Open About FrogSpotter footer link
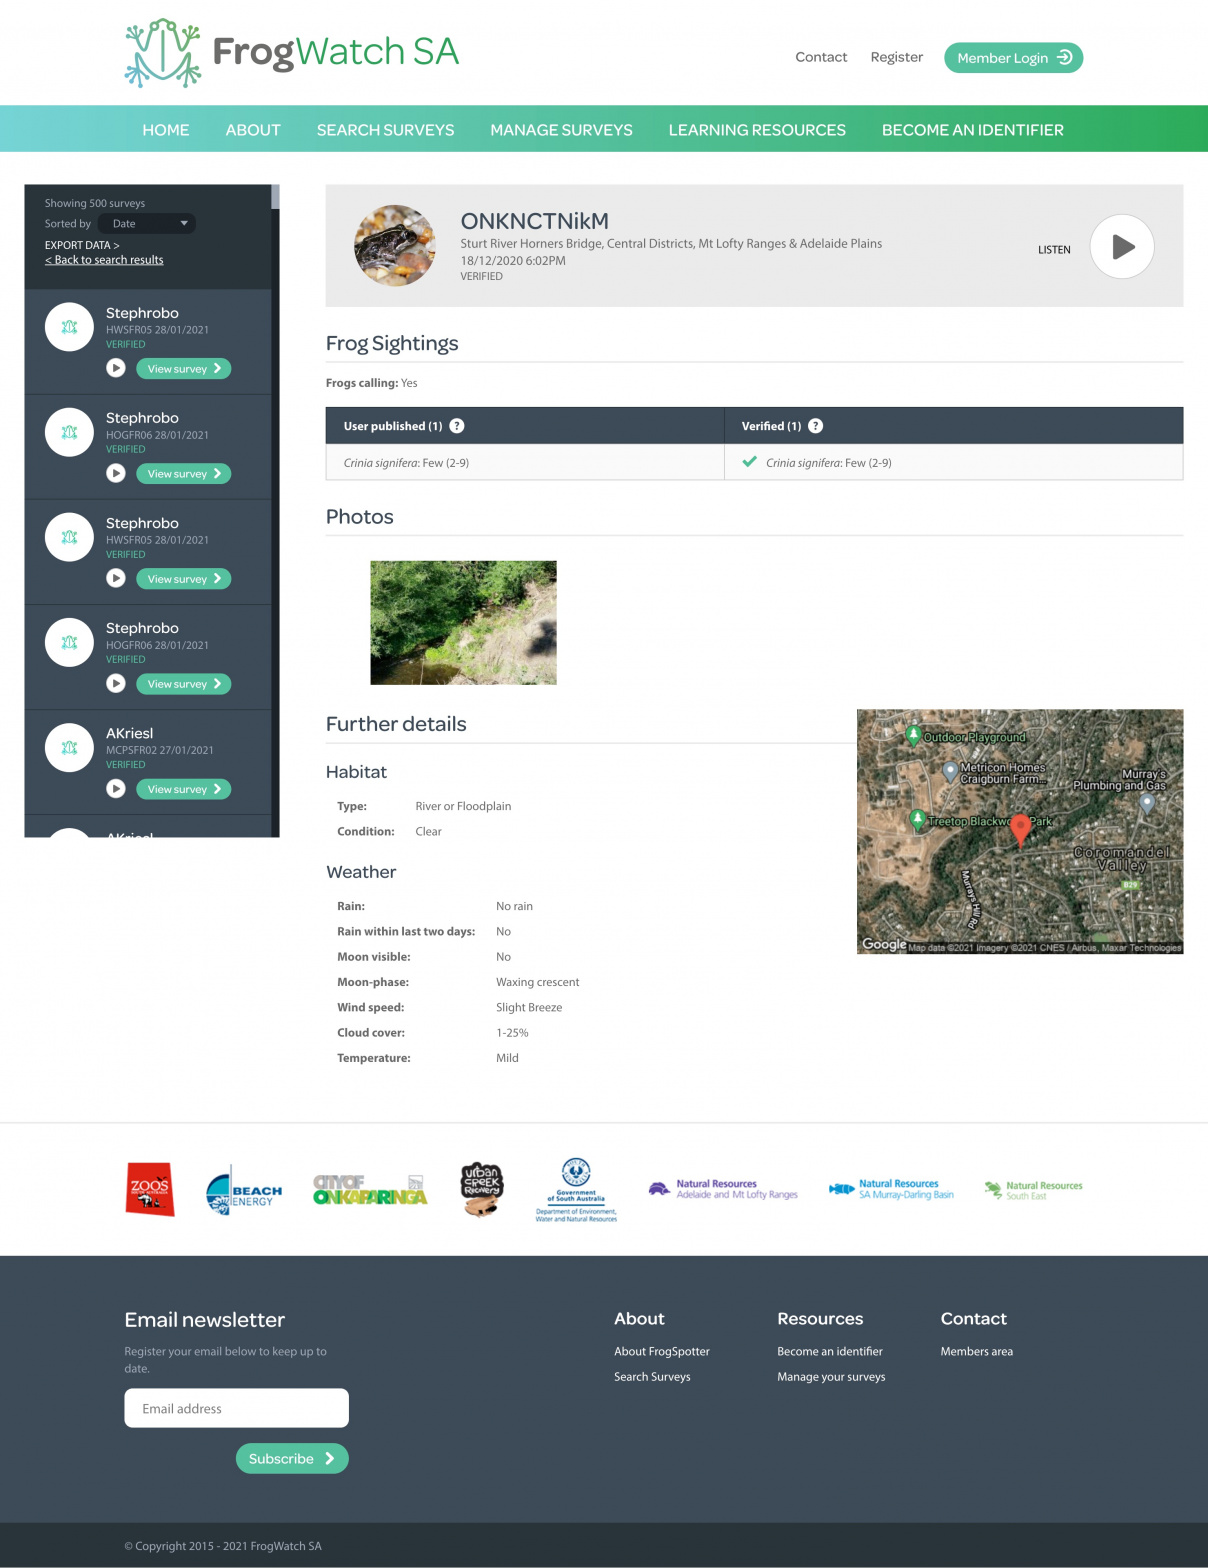 point(662,1351)
